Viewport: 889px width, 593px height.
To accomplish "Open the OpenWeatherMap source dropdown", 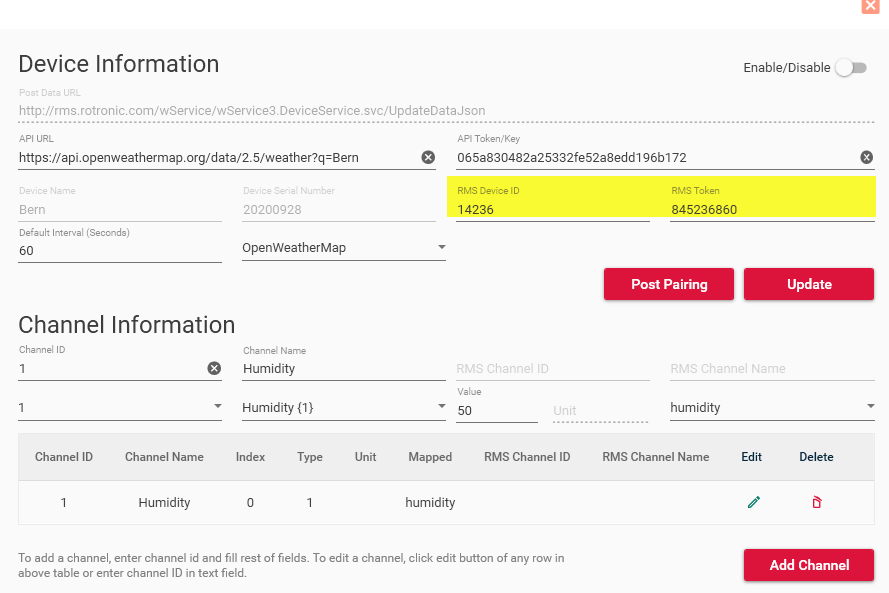I will click(344, 248).
